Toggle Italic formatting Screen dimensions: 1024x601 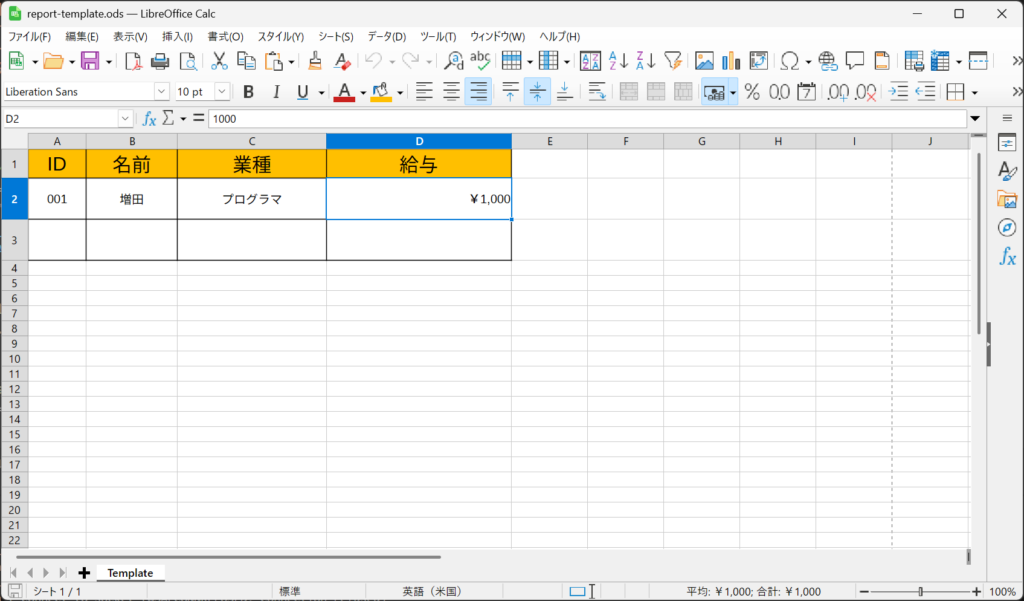(x=276, y=92)
